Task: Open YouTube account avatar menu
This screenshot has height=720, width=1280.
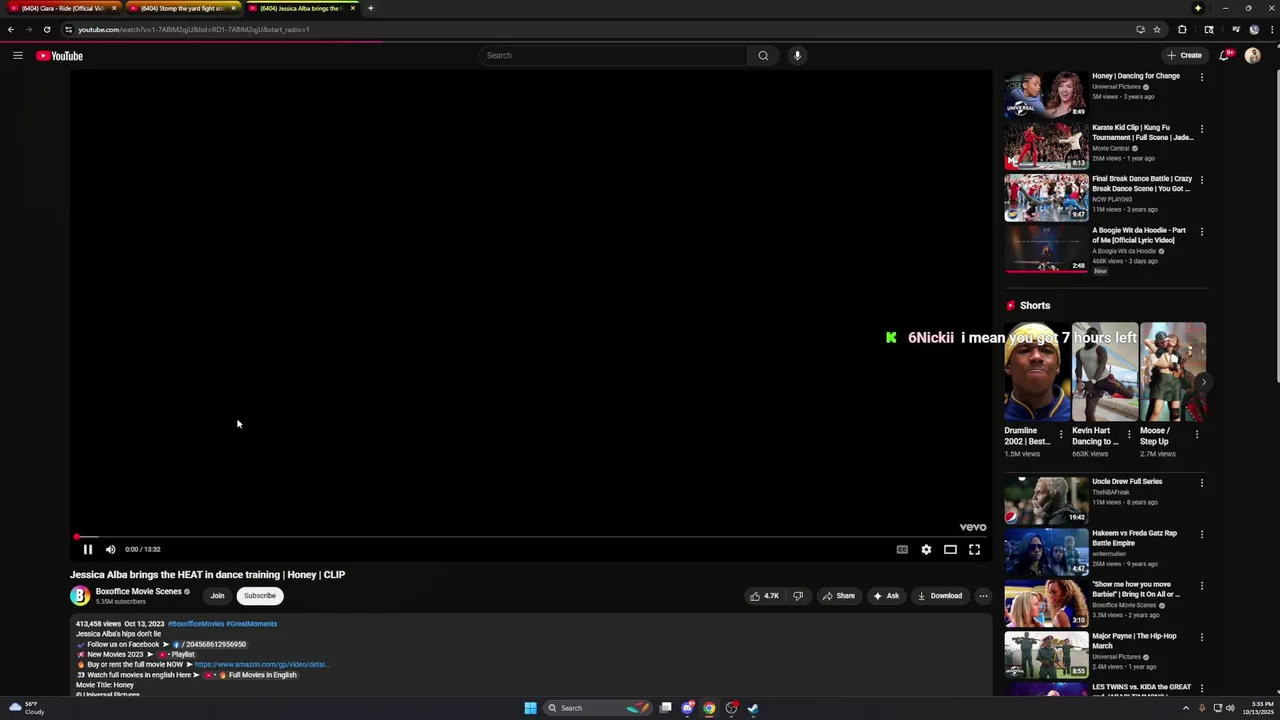Action: tap(1252, 56)
